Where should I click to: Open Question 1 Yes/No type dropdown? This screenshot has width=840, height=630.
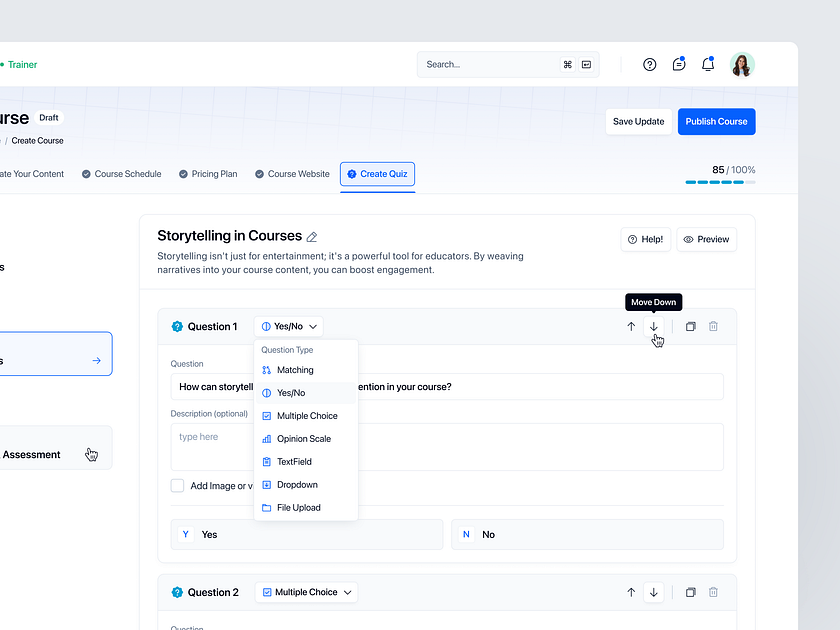coord(289,326)
